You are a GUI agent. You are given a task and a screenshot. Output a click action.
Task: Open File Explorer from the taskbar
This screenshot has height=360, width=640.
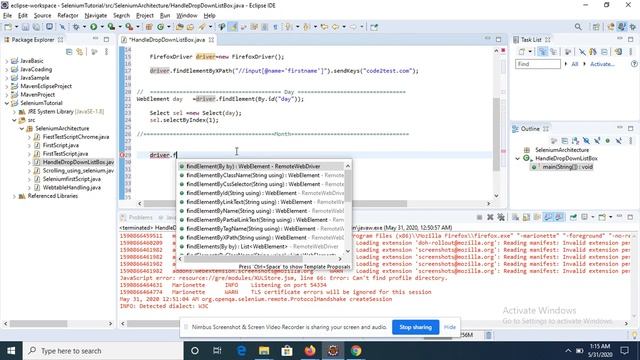click(x=264, y=351)
